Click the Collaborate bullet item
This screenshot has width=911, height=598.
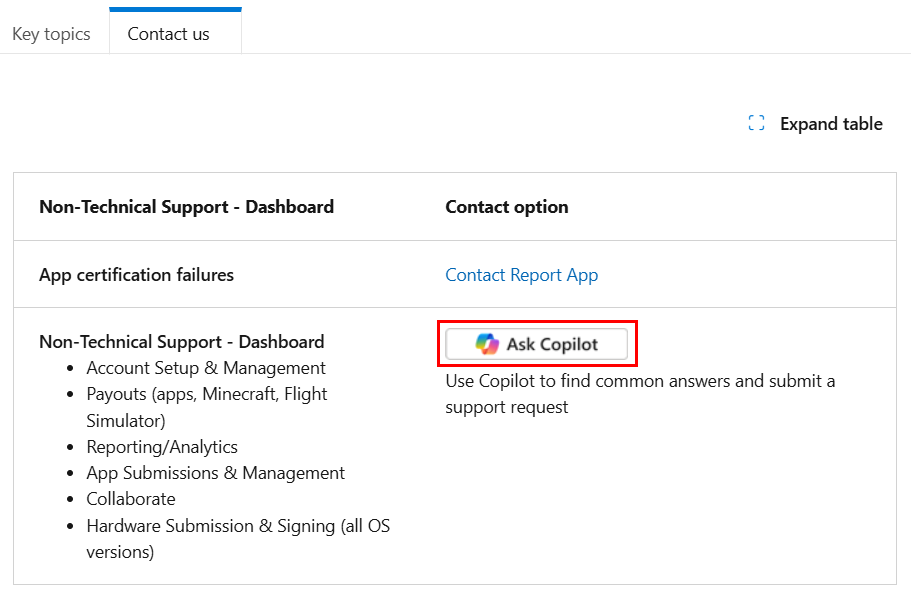130,498
